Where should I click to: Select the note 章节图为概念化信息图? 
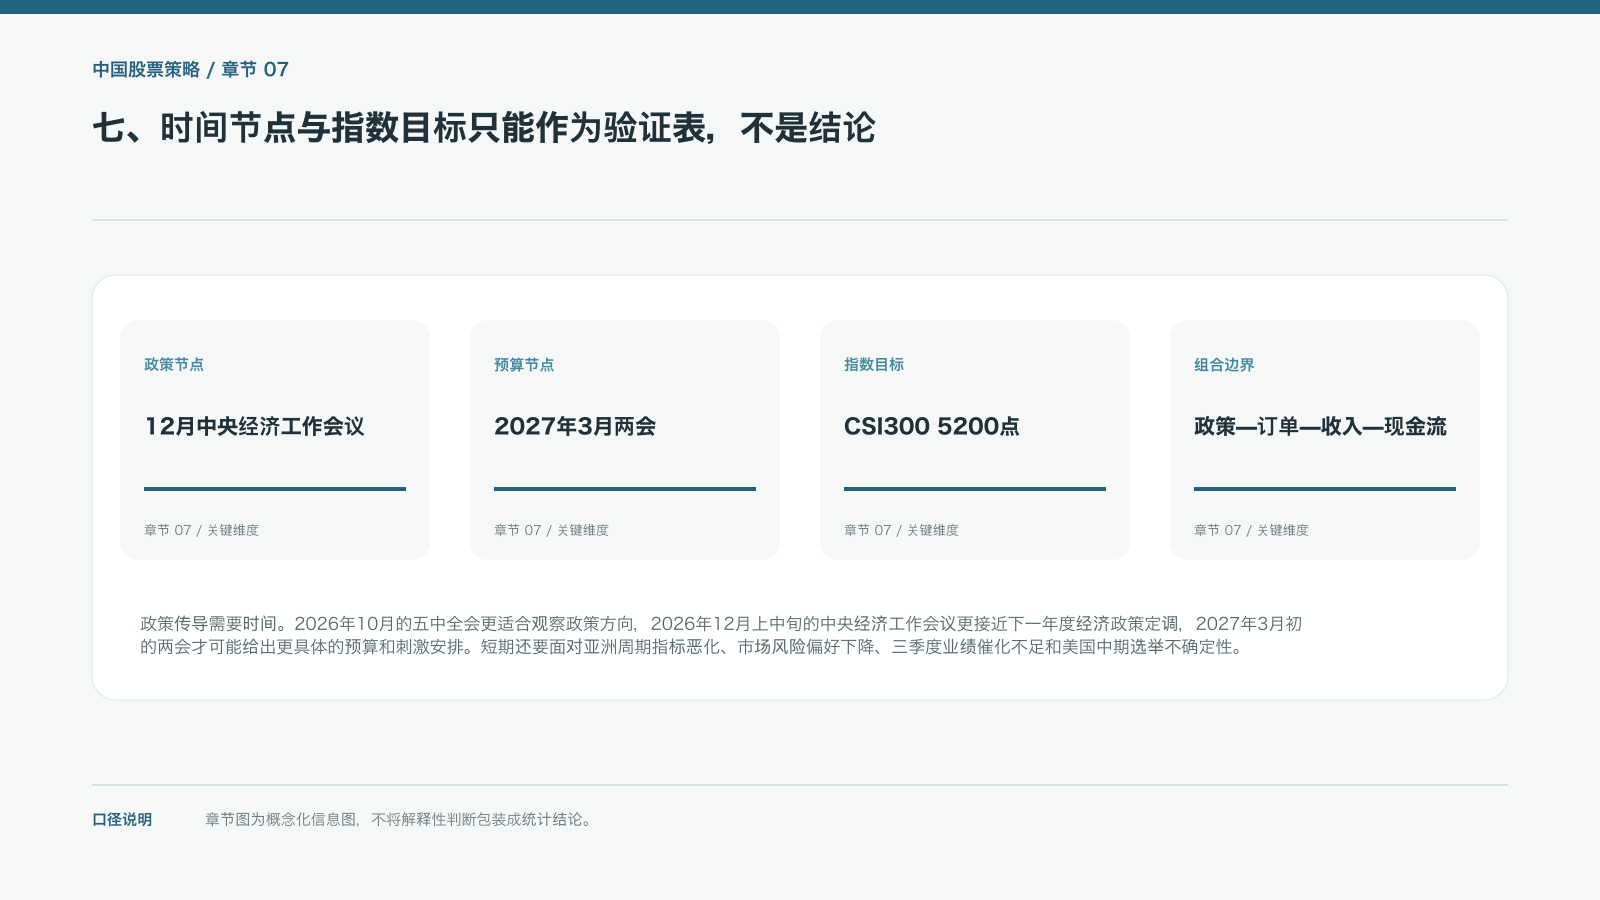coord(282,820)
